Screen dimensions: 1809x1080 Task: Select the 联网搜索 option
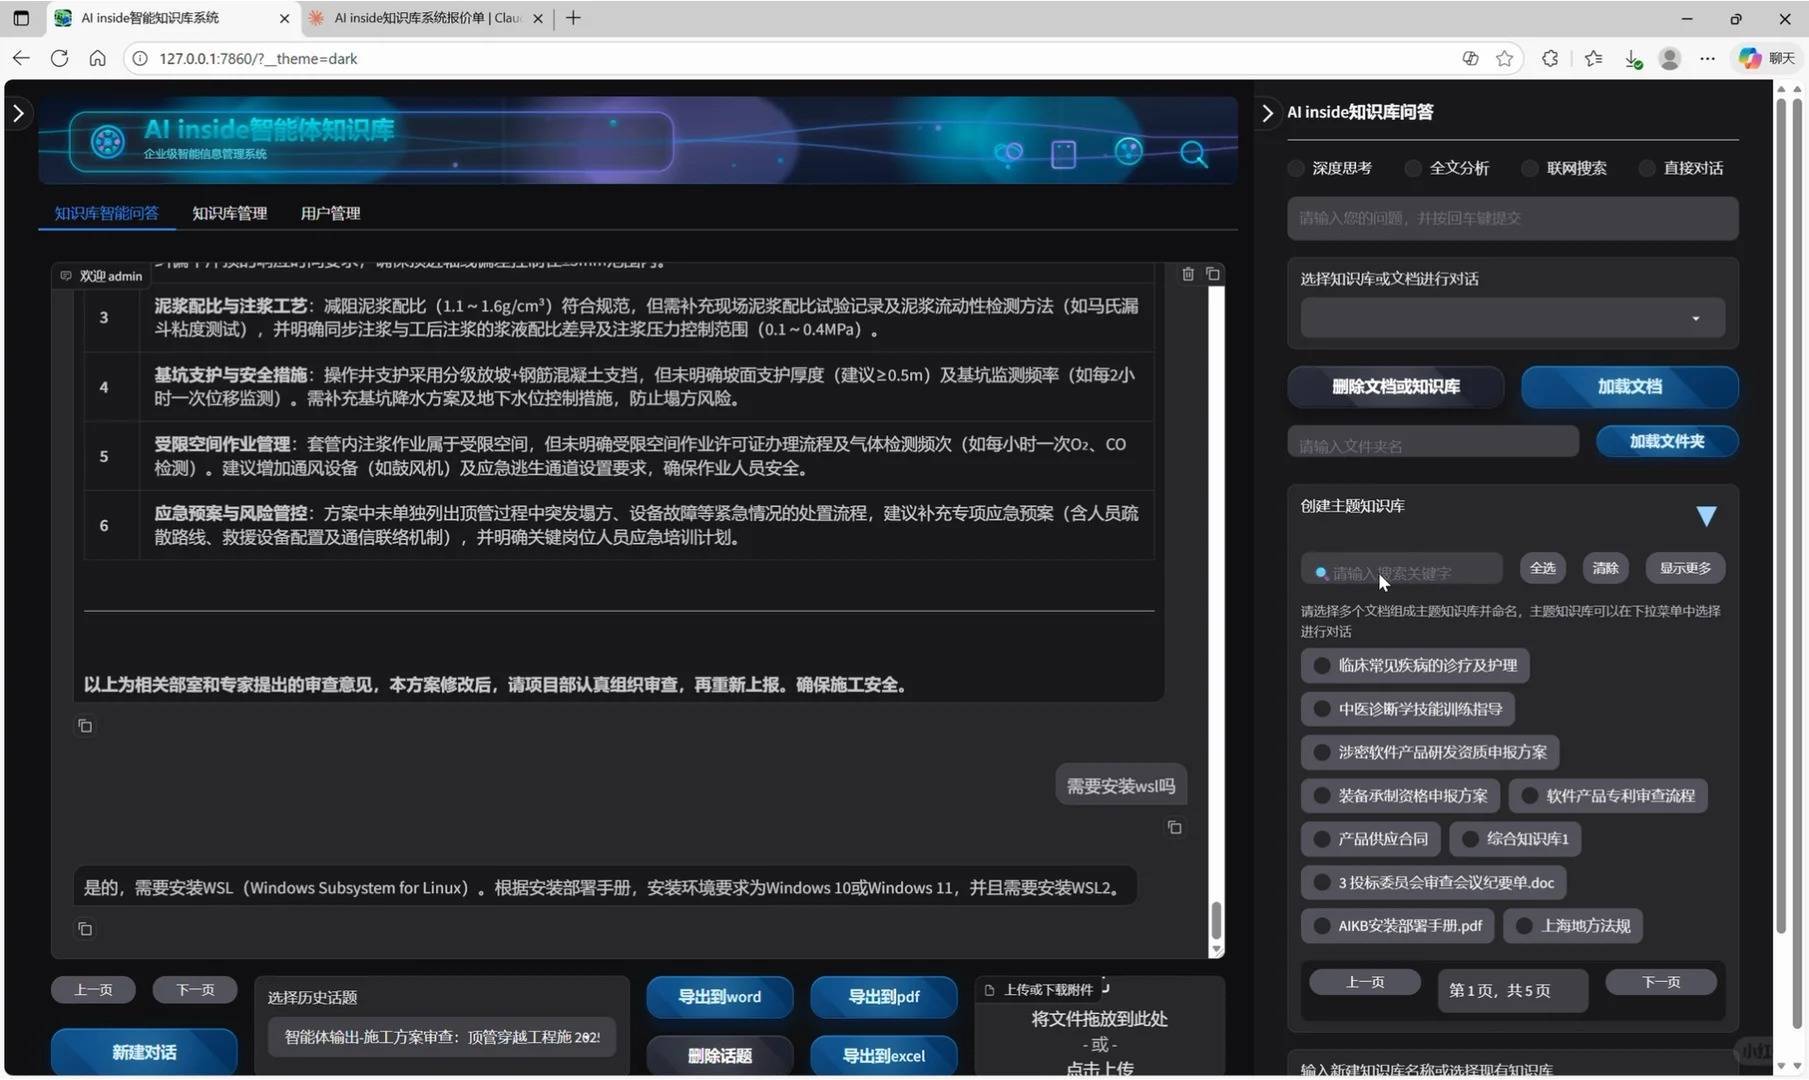coord(1529,168)
